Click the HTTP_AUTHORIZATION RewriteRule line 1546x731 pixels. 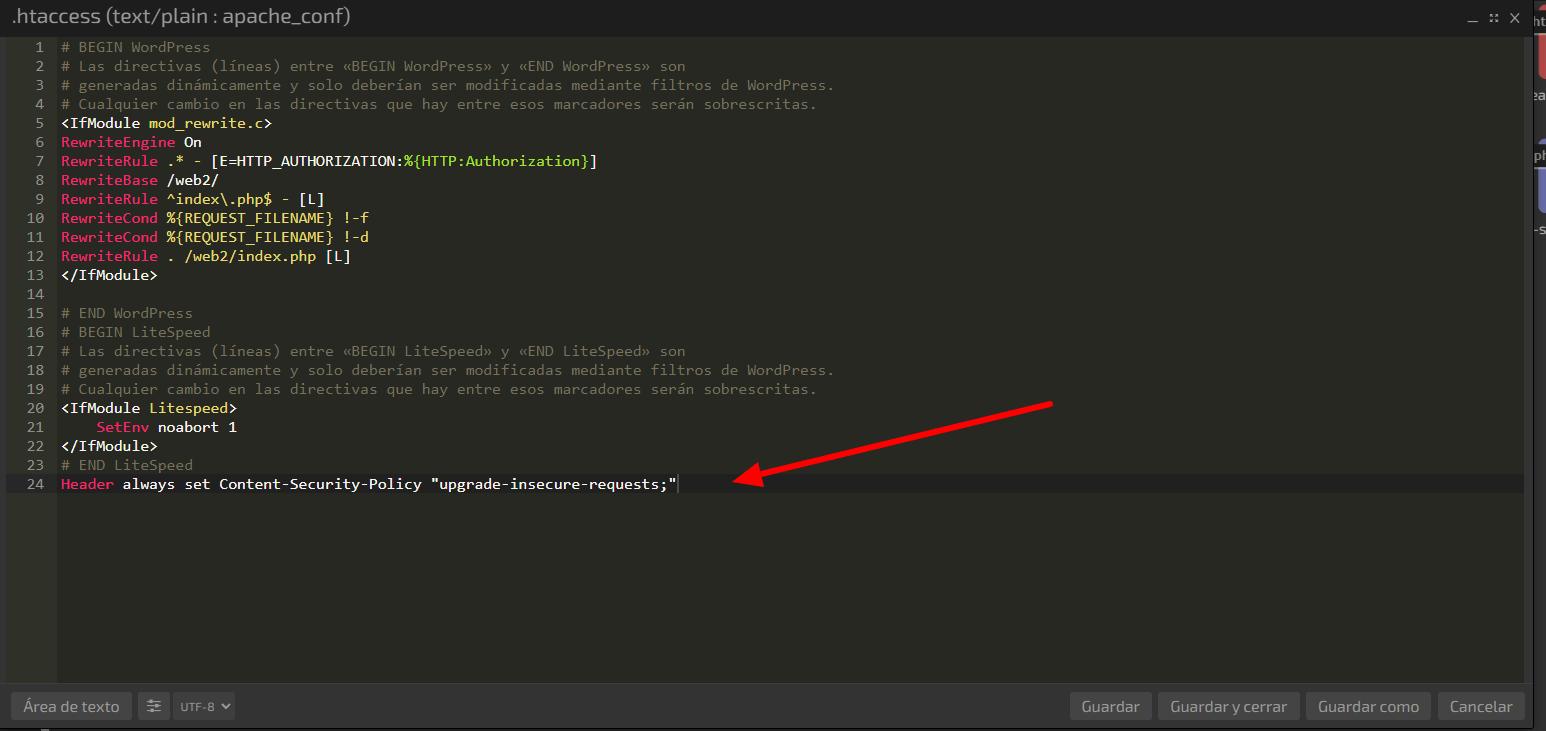pyautogui.click(x=329, y=161)
